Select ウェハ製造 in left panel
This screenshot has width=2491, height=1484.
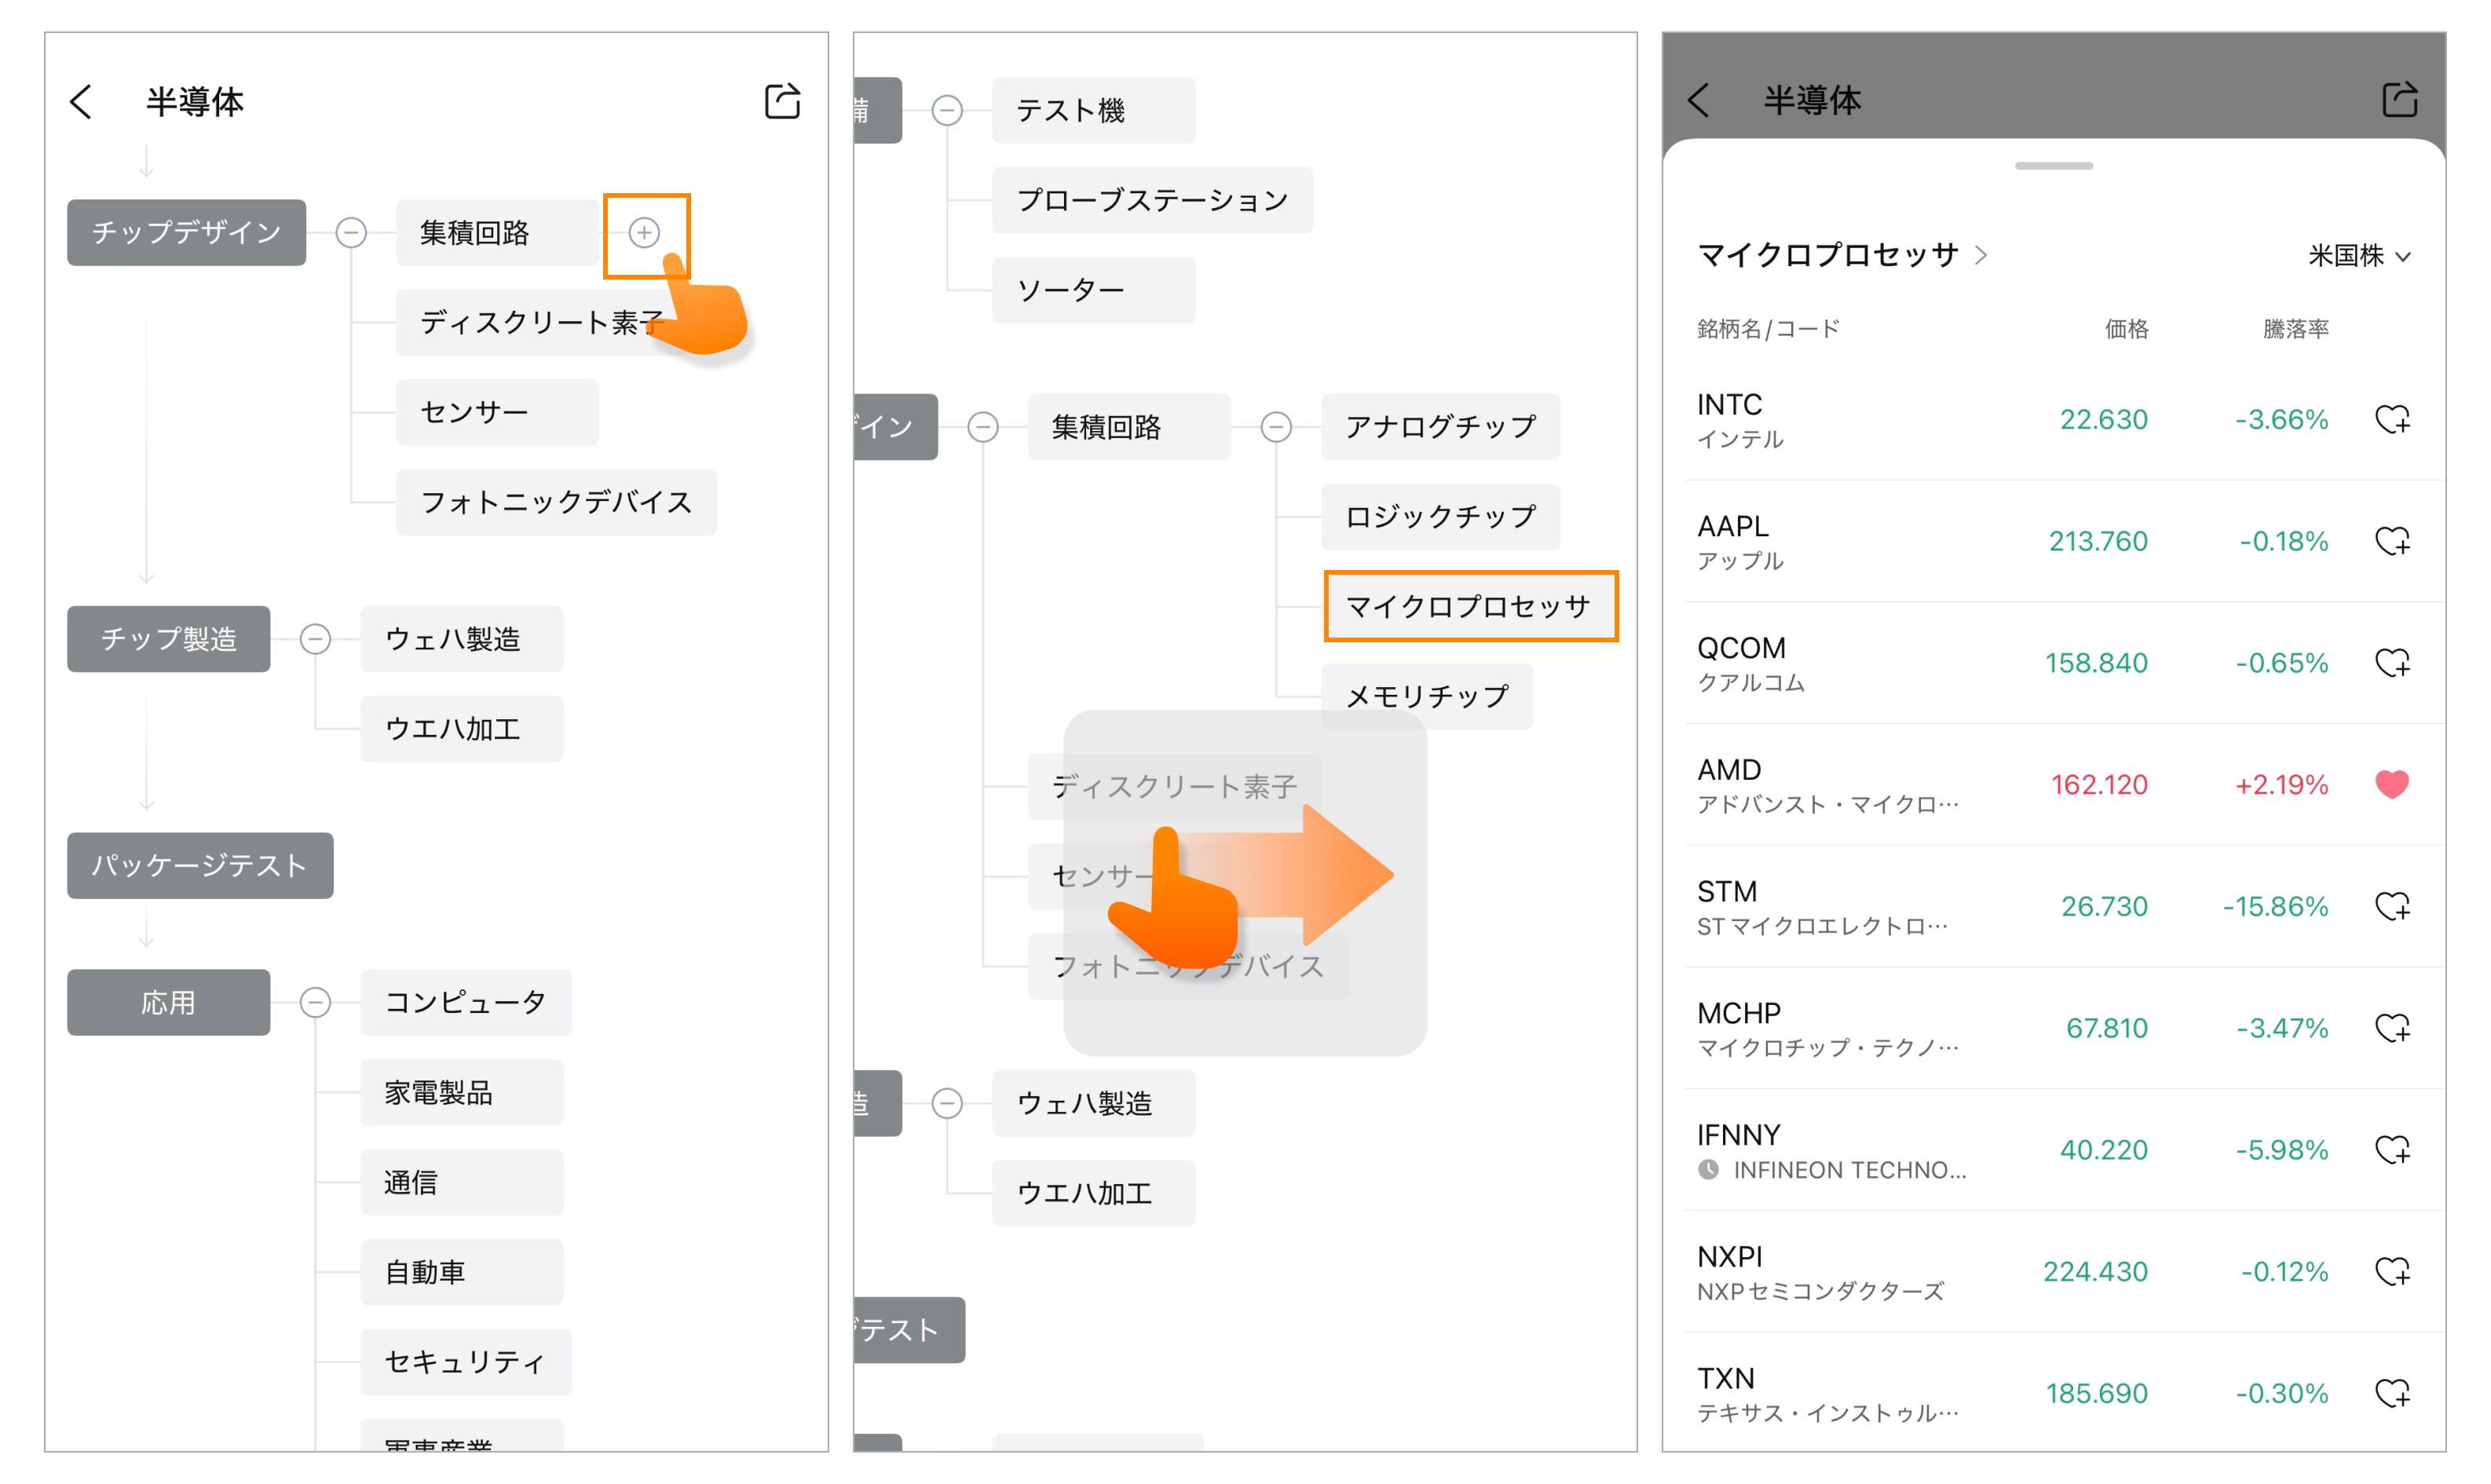[x=462, y=639]
